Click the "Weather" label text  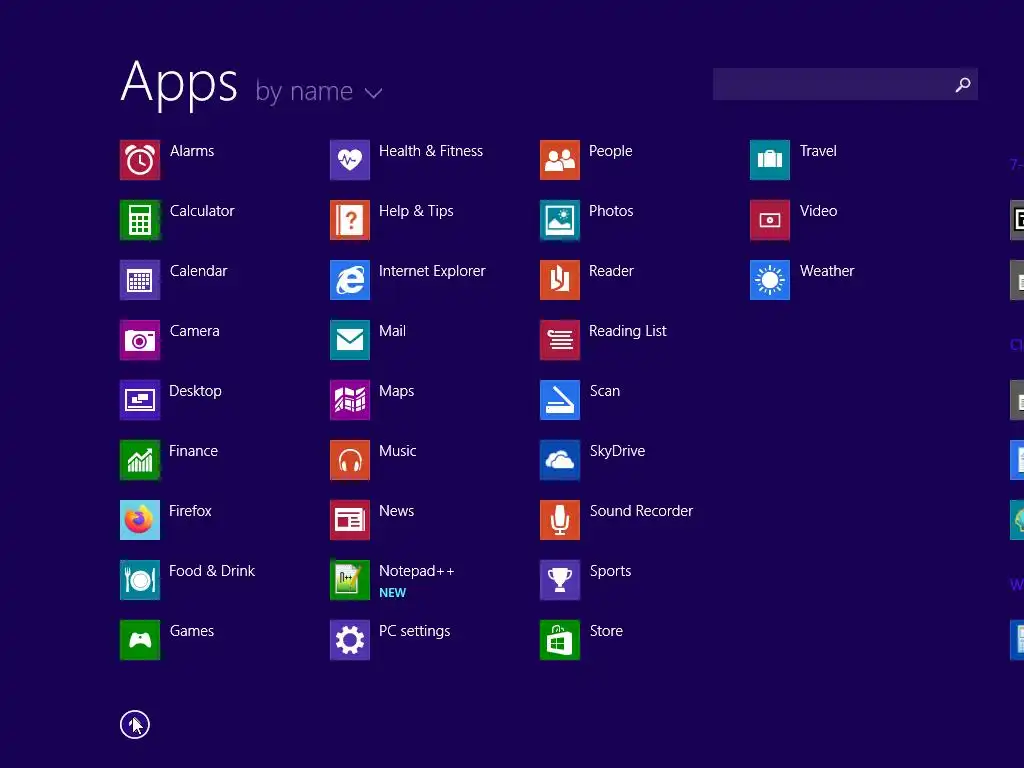[827, 271]
